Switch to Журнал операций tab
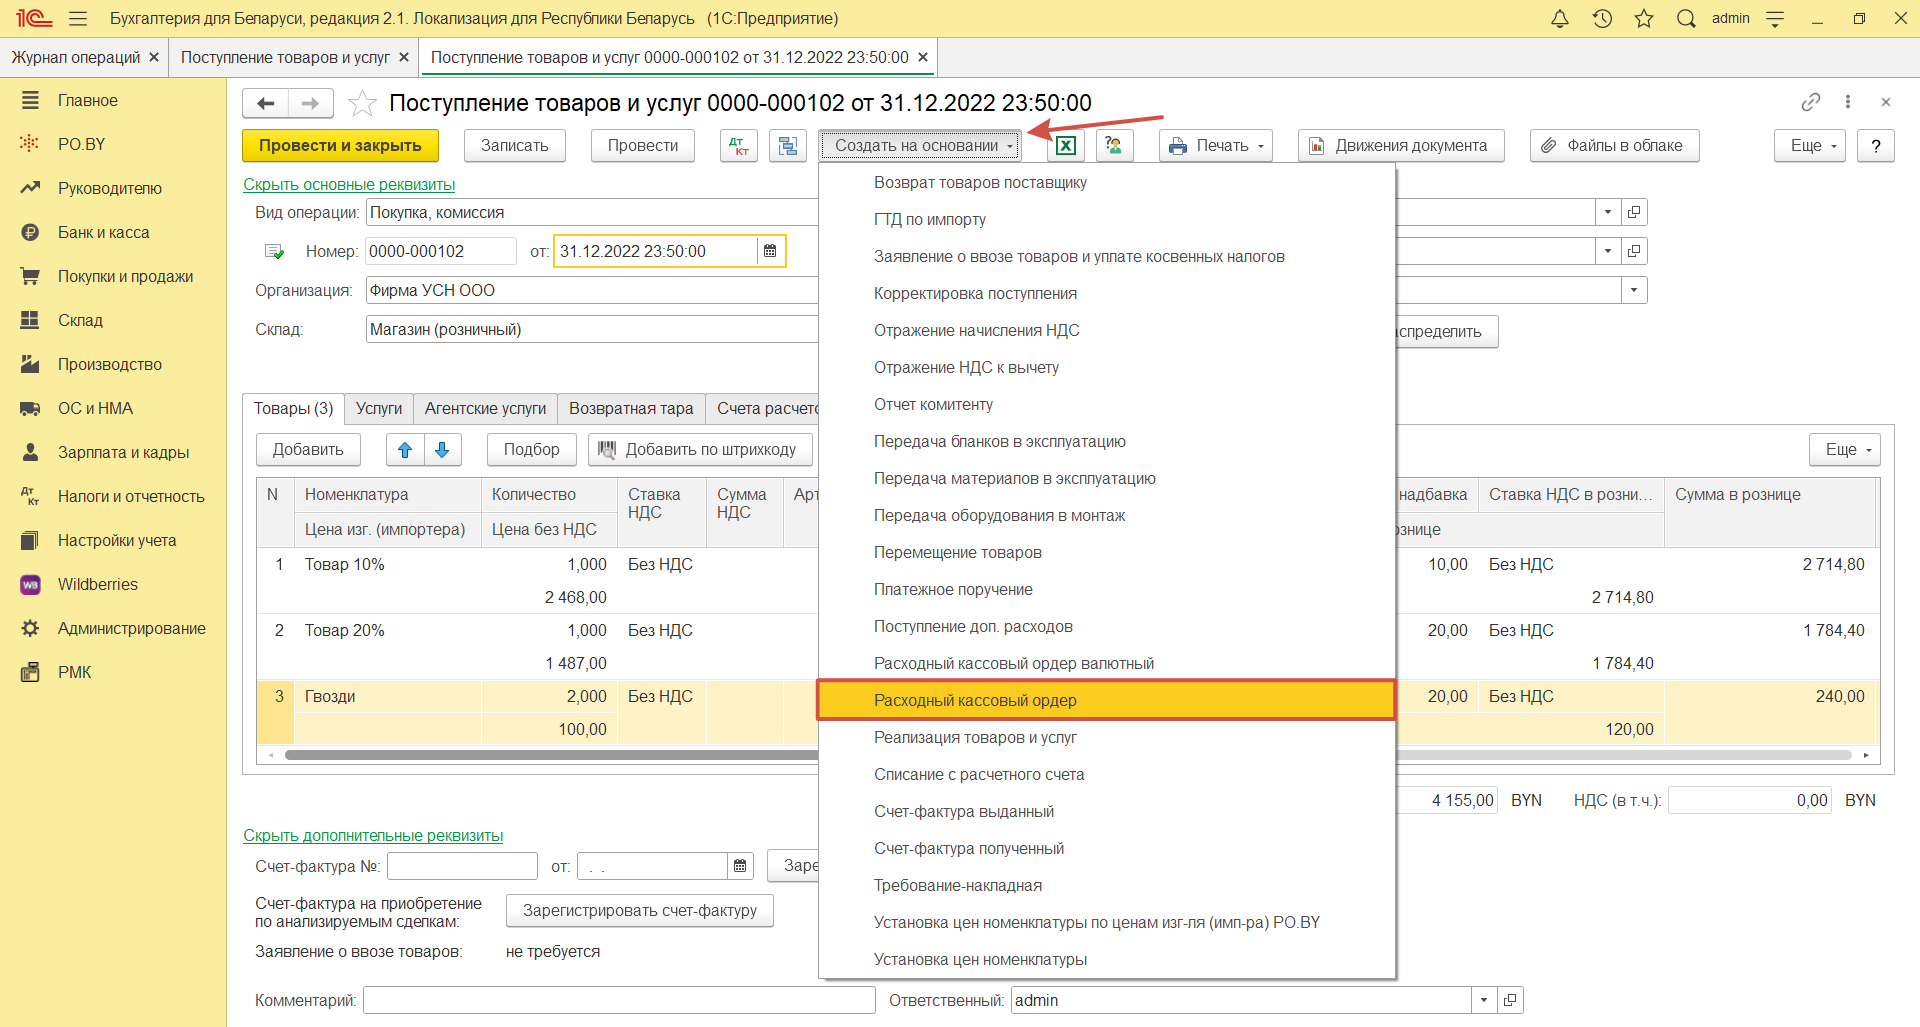 click(x=76, y=57)
